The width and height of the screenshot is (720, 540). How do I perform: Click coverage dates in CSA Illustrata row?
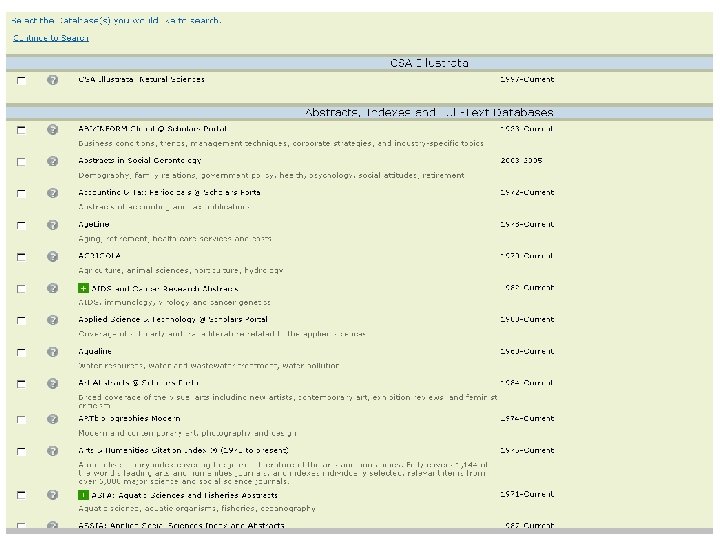click(527, 79)
